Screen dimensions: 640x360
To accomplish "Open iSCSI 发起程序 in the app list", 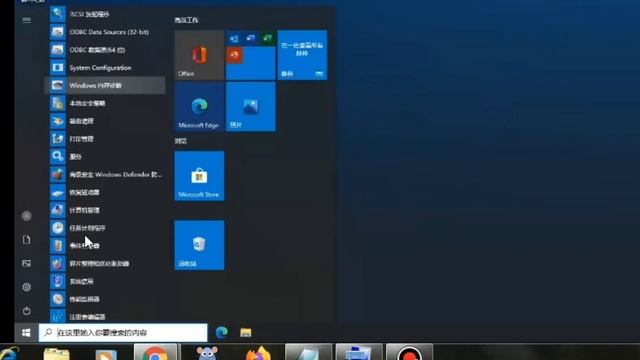I will coord(105,14).
